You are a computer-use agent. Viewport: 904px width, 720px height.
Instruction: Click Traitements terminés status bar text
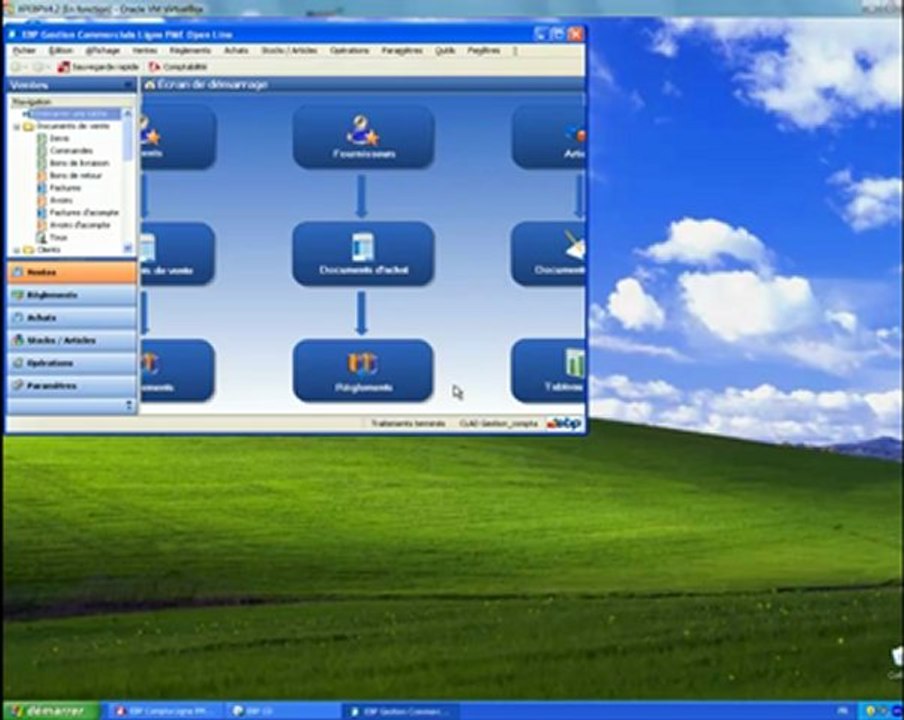[408, 424]
